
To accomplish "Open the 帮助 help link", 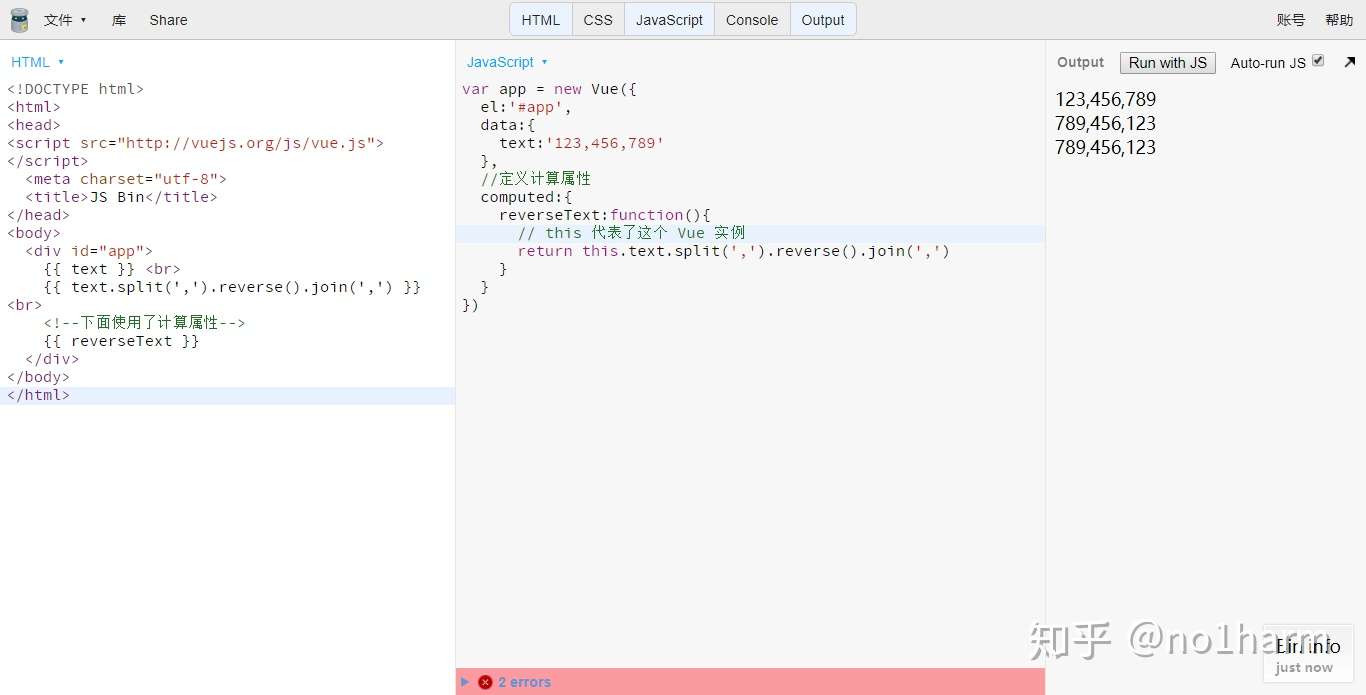I will click(1339, 20).
